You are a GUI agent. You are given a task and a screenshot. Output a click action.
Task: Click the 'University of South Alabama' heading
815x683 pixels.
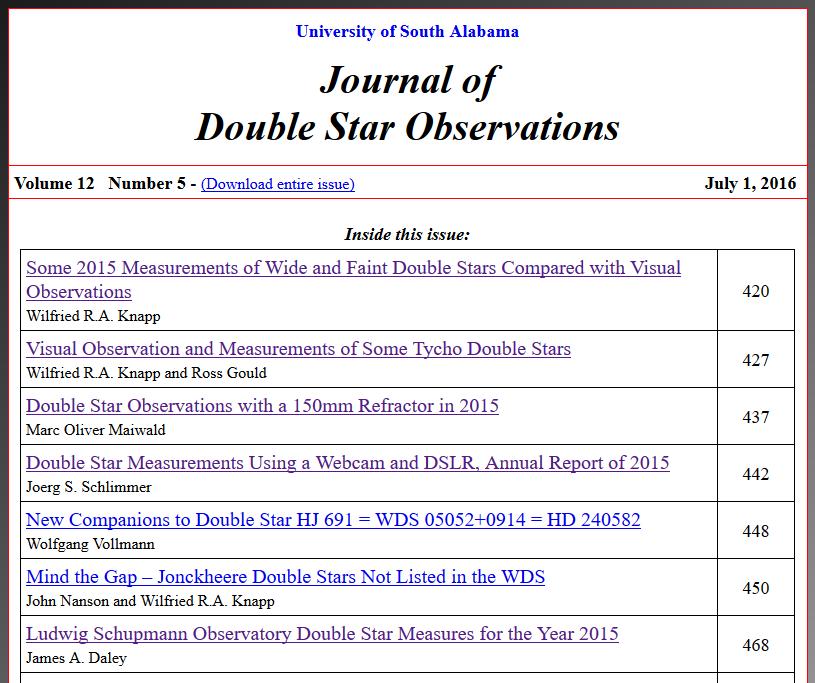[x=408, y=31]
